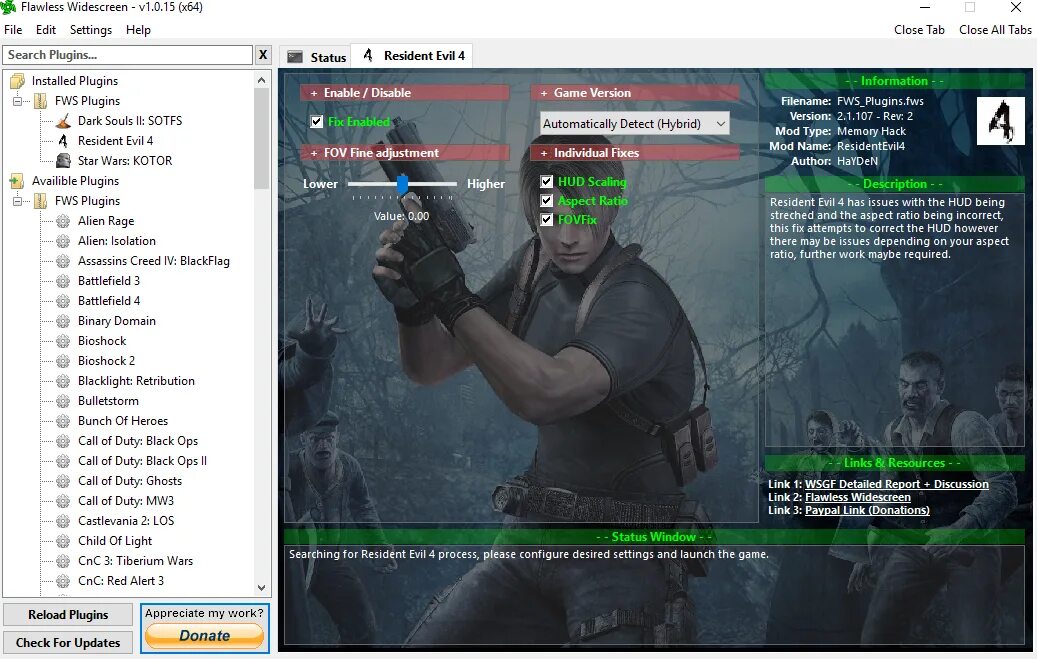The height and width of the screenshot is (659, 1037).
Task: Click the Star Wars: KOTOR plugin icon
Action: pyautogui.click(x=63, y=161)
